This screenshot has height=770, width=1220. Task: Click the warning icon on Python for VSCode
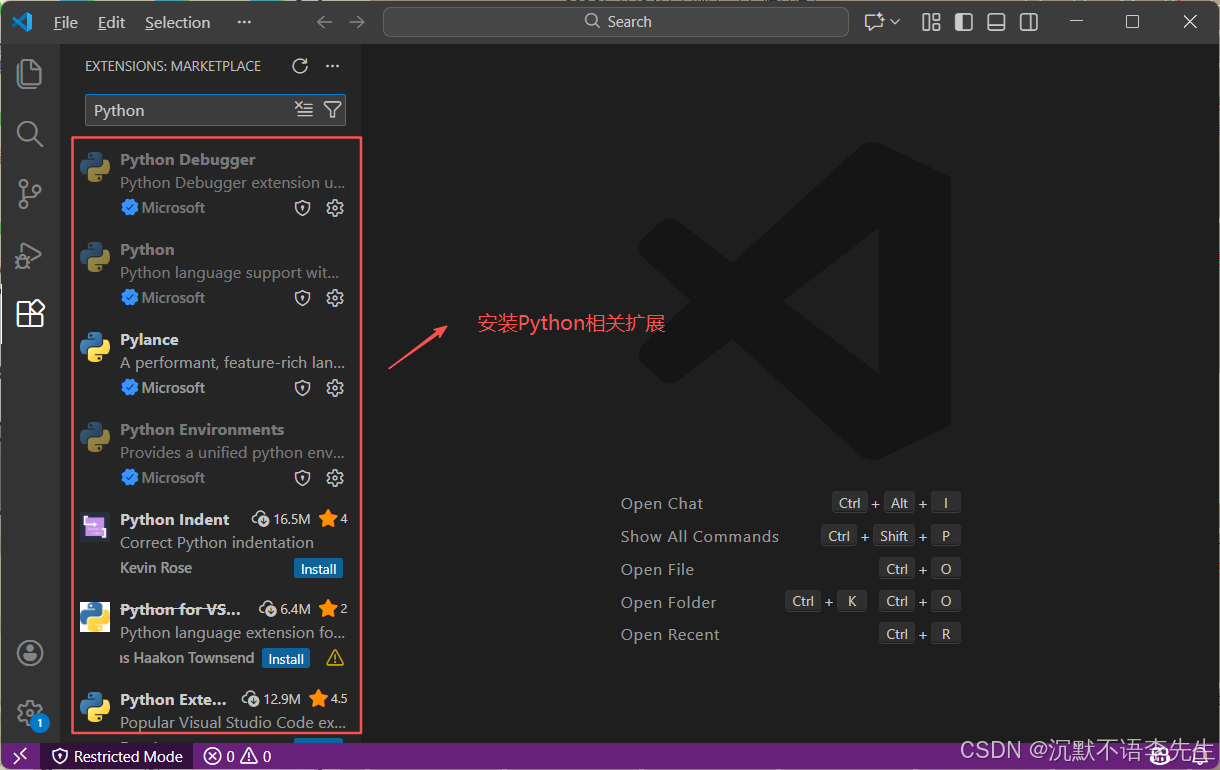tap(335, 658)
